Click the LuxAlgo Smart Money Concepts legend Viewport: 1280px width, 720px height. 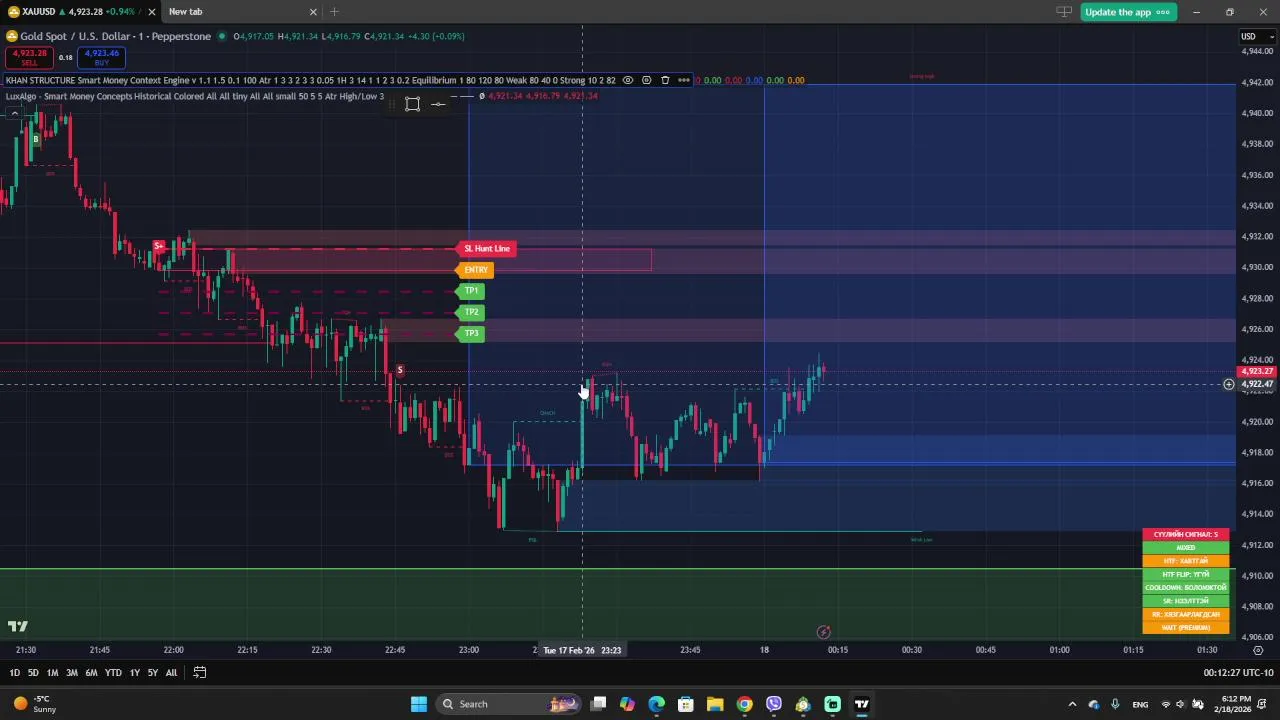tap(194, 96)
